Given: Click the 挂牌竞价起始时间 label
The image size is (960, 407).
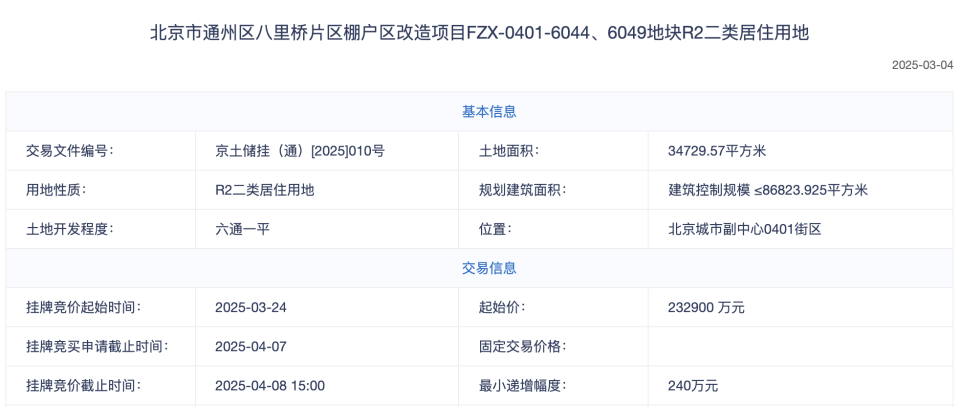Looking at the screenshot, I should pos(83,307).
